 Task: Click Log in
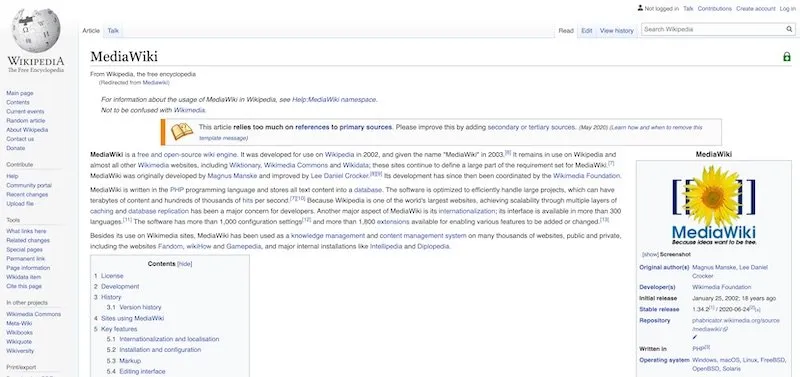pos(787,9)
